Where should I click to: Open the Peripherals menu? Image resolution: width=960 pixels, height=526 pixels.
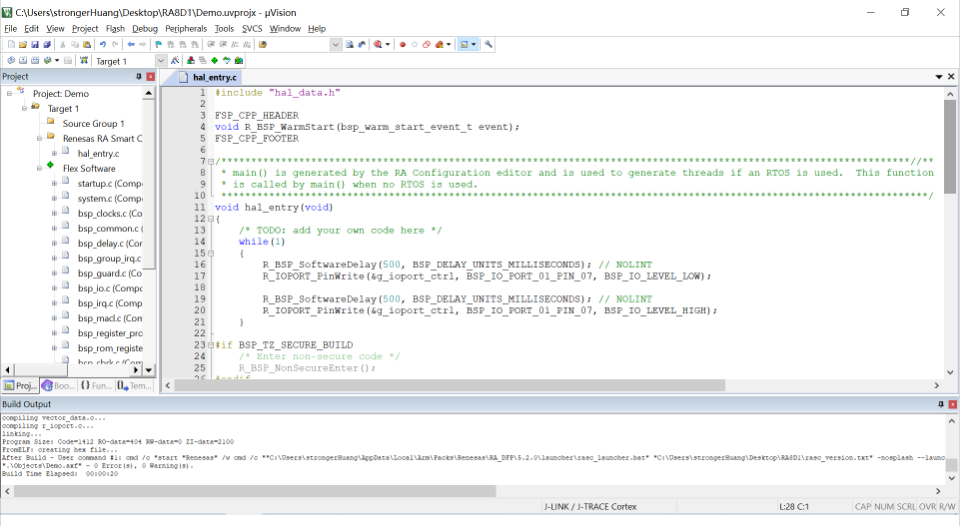(x=186, y=28)
